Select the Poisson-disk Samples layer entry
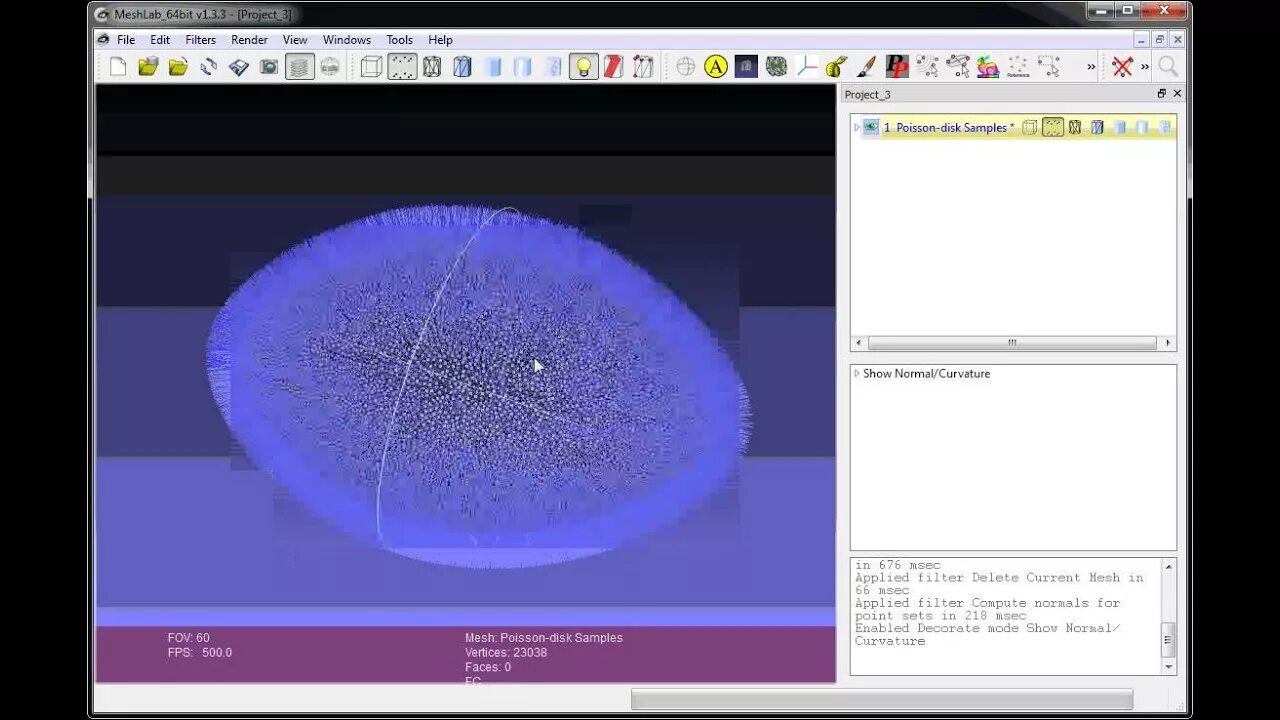This screenshot has height=720, width=1280. point(946,127)
